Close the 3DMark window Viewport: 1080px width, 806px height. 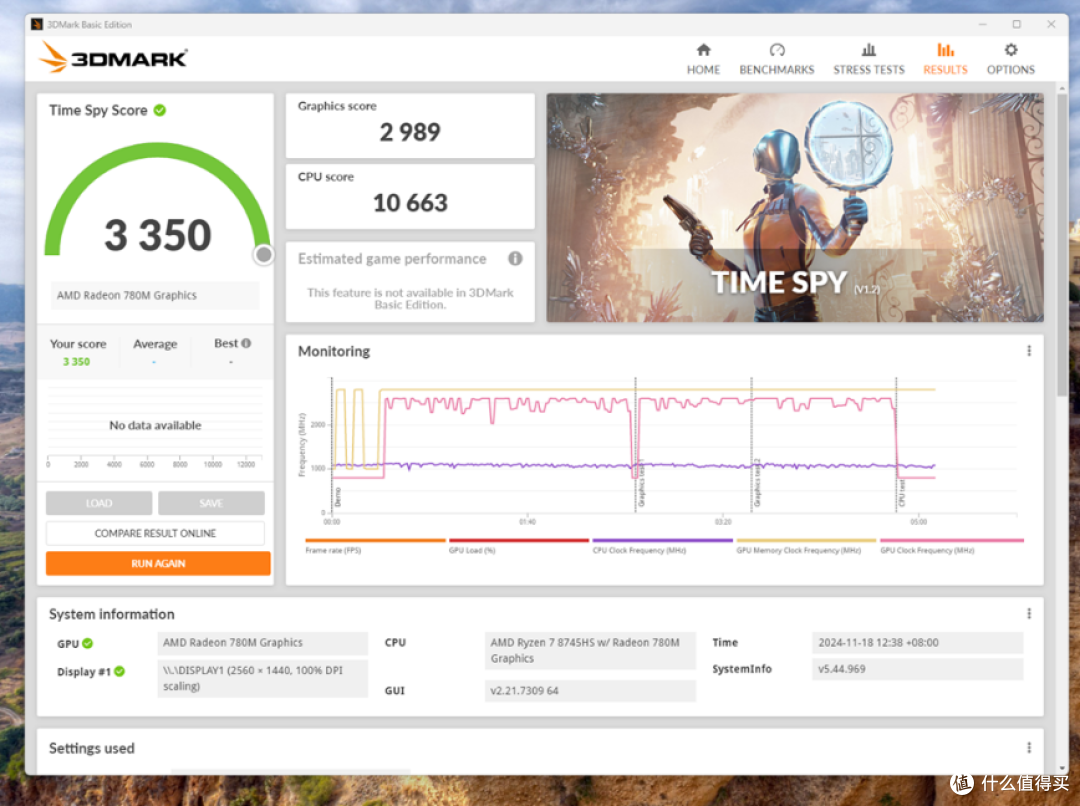tap(1051, 24)
